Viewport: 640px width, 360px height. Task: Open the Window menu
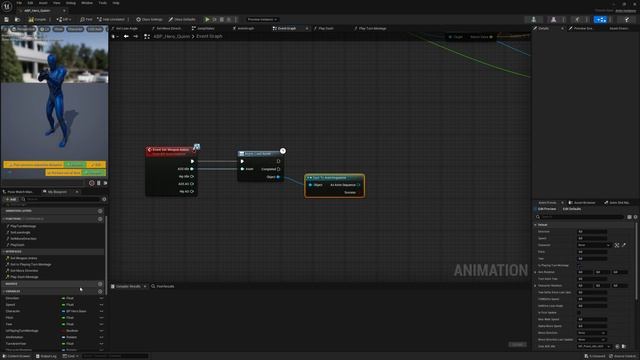[87, 3]
